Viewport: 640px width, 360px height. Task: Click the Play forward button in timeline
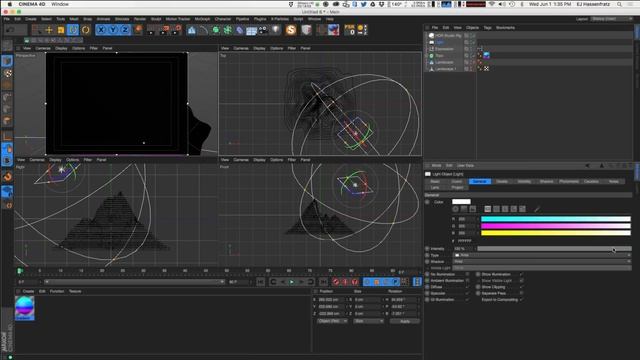click(291, 282)
